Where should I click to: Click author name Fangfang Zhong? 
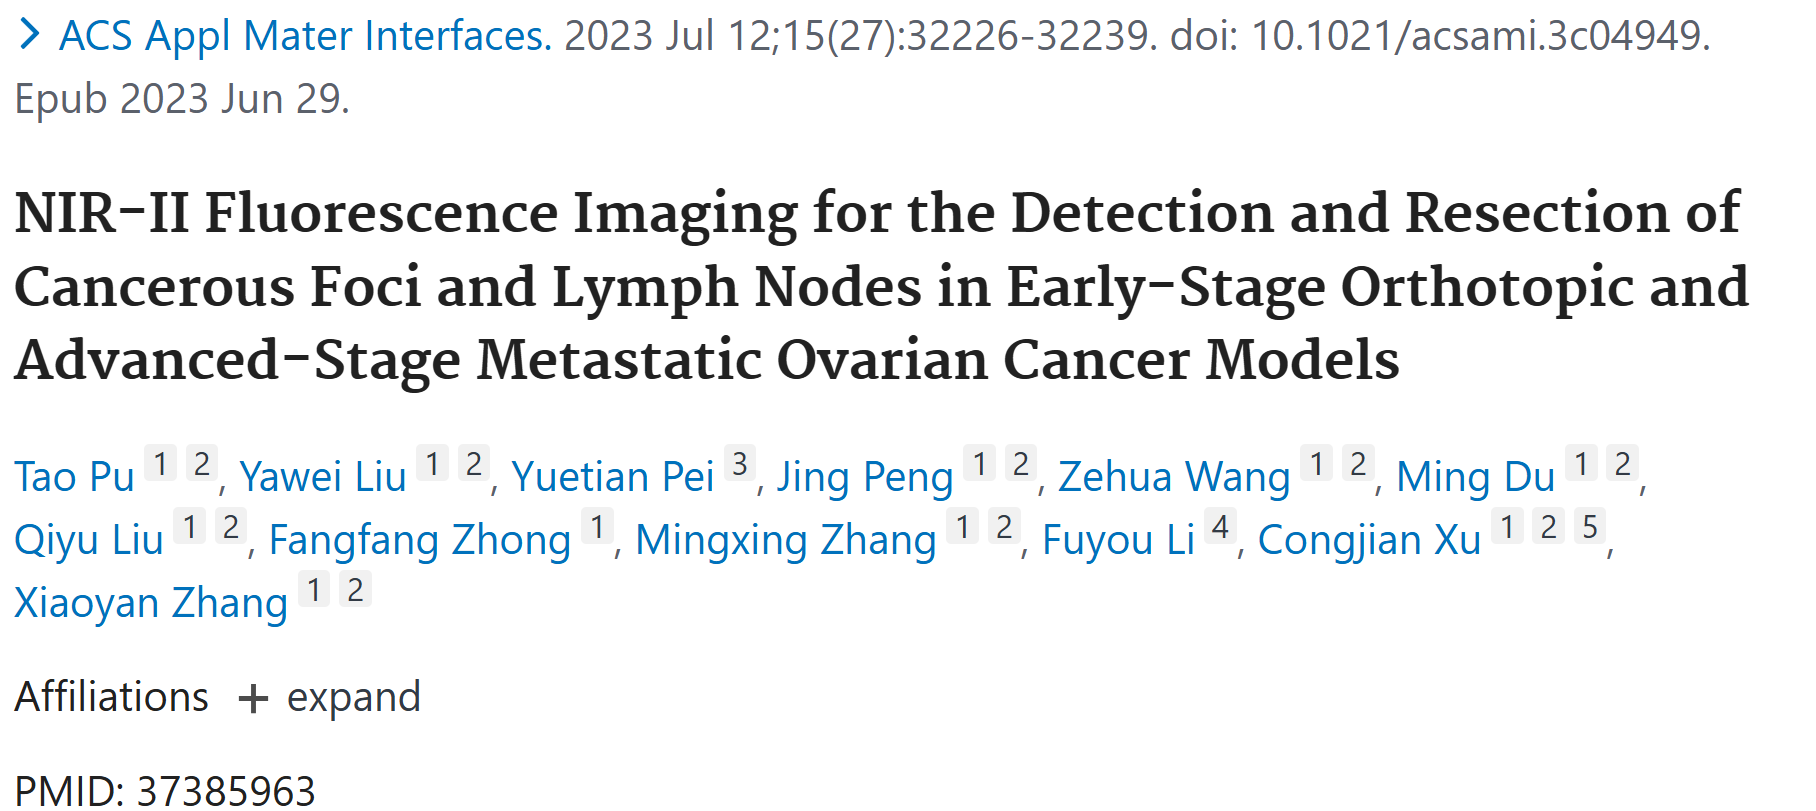[420, 540]
